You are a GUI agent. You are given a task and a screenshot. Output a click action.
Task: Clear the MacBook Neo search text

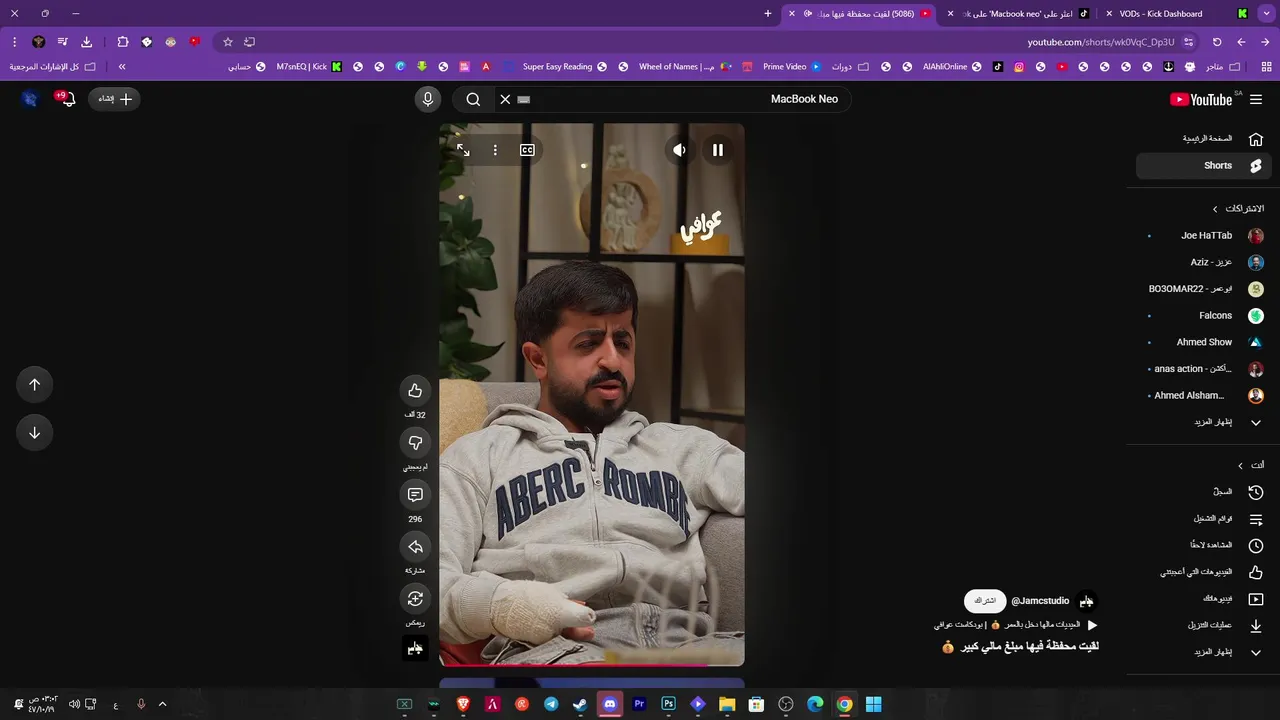505,99
